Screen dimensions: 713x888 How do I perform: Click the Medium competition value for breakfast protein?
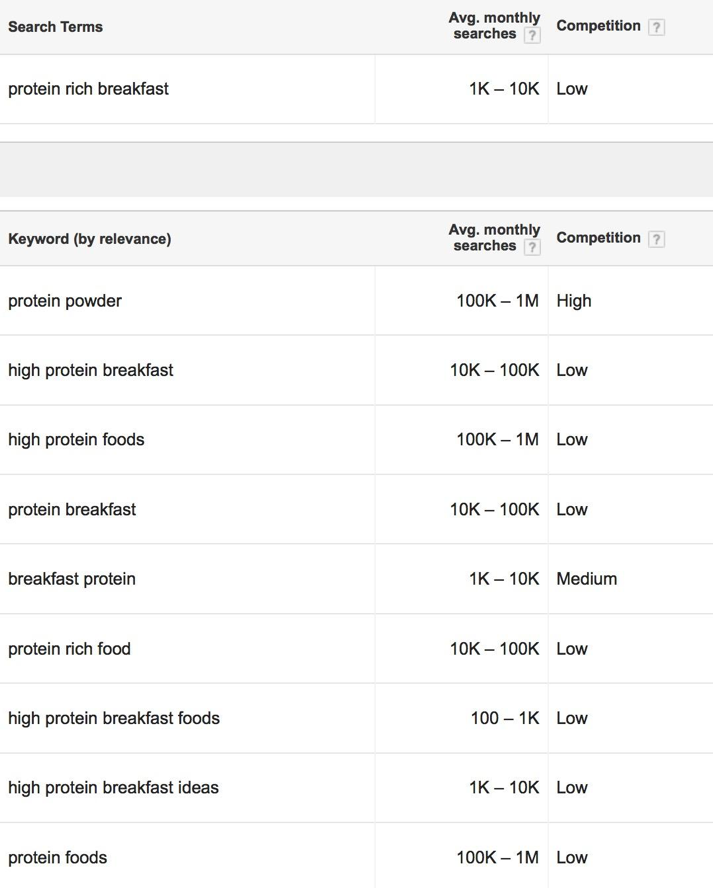[x=586, y=579]
